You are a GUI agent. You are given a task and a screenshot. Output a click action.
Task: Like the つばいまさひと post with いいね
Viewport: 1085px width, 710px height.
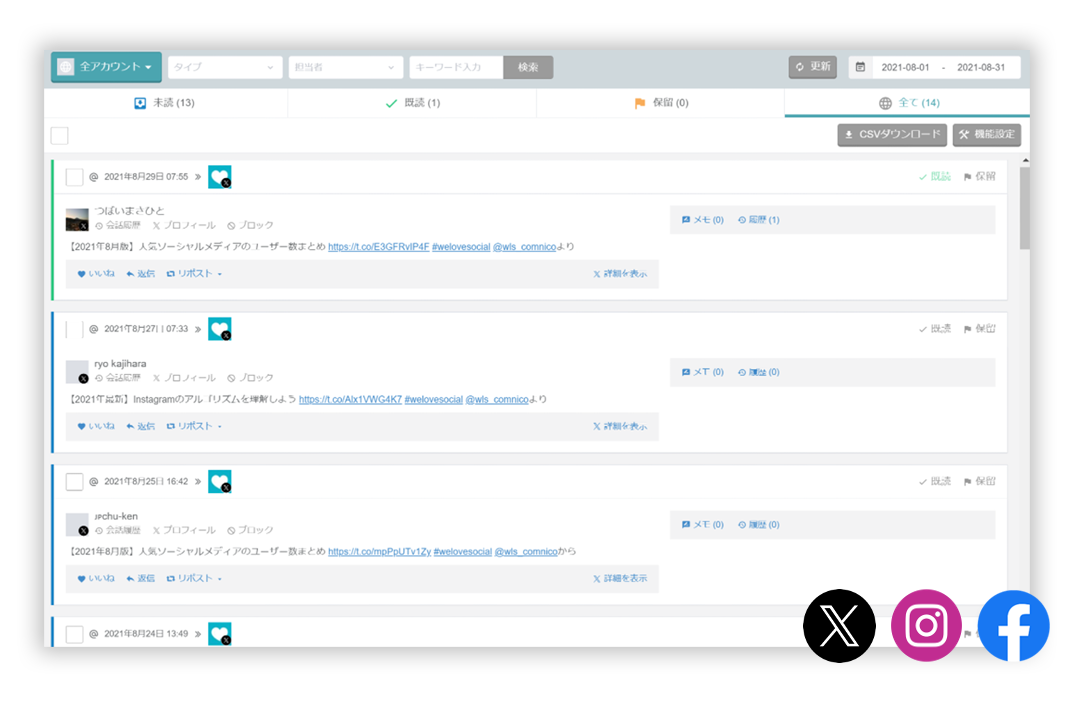[96, 274]
